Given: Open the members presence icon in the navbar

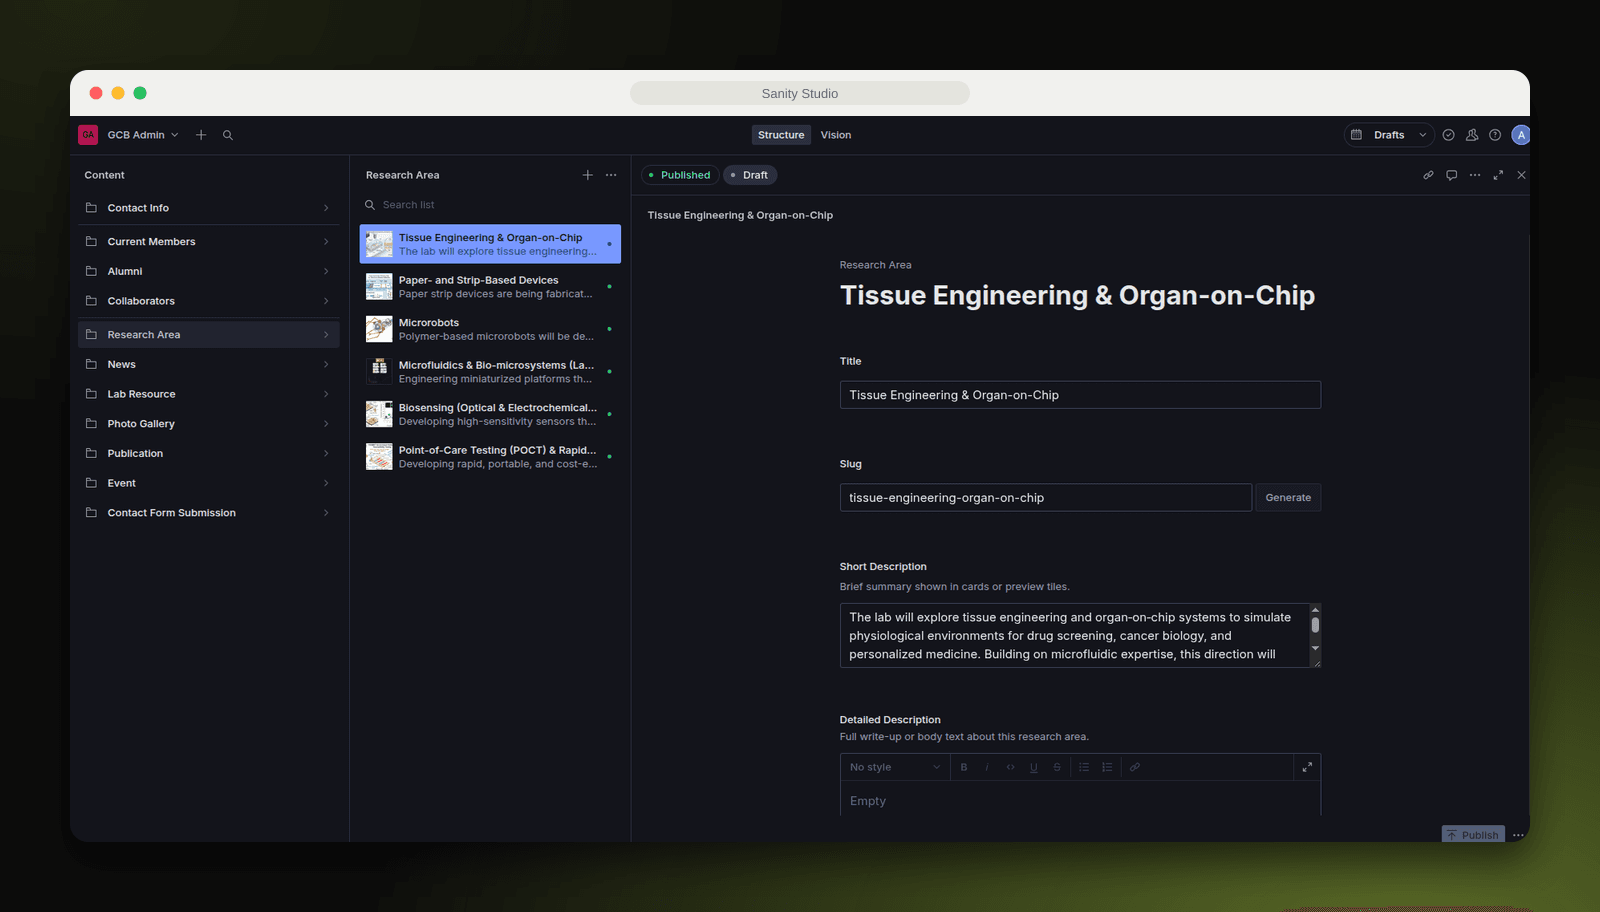Looking at the screenshot, I should (1472, 135).
